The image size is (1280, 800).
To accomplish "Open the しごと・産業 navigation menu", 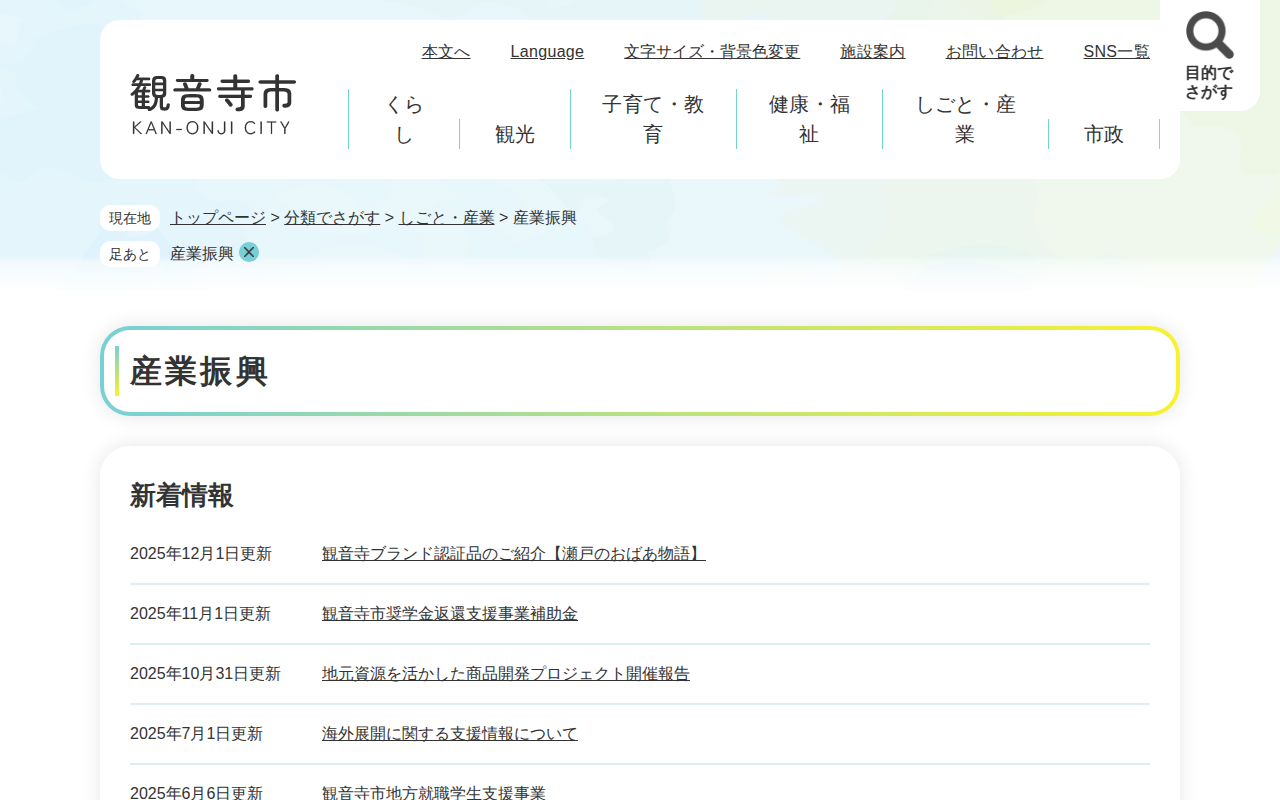I will [965, 119].
